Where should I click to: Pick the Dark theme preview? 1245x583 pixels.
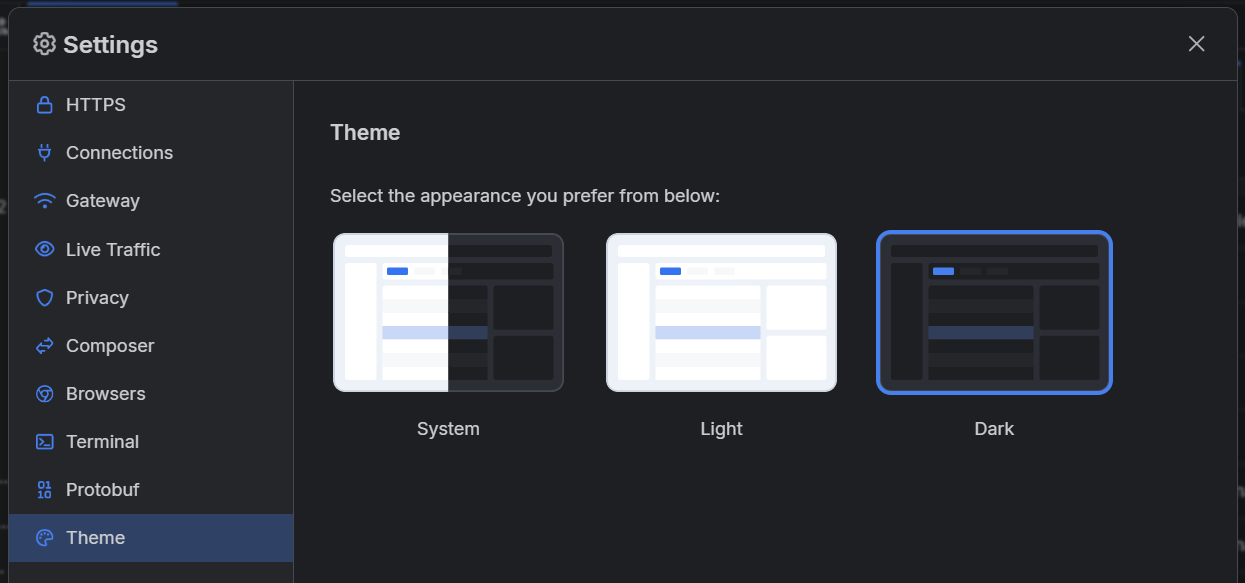click(x=994, y=312)
